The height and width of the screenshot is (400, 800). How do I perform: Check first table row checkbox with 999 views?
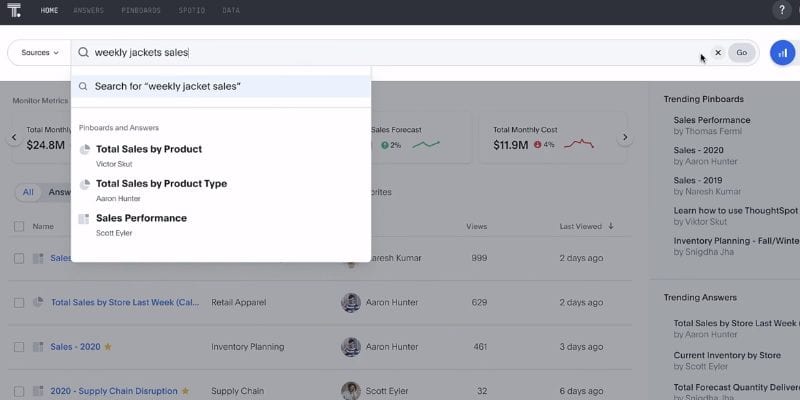click(x=19, y=258)
